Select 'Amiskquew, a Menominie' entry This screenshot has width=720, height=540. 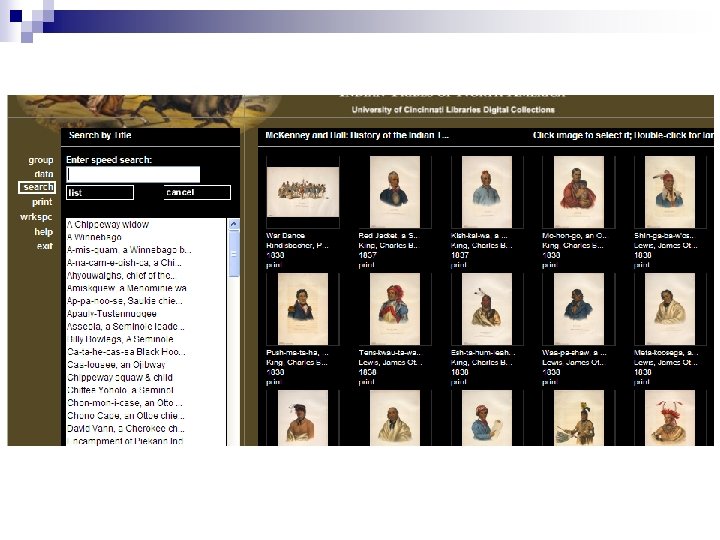pyautogui.click(x=126, y=288)
